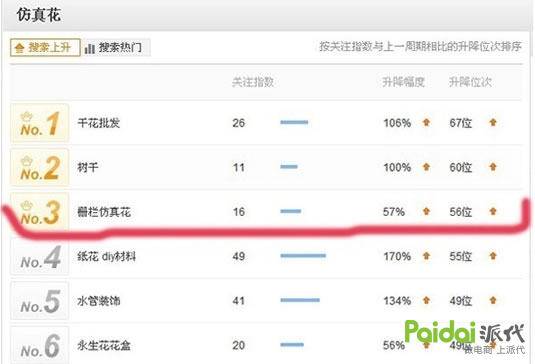Image resolution: width=535 pixels, height=364 pixels.
Task: Open the 干花批发 keyword link
Action: [x=99, y=123]
